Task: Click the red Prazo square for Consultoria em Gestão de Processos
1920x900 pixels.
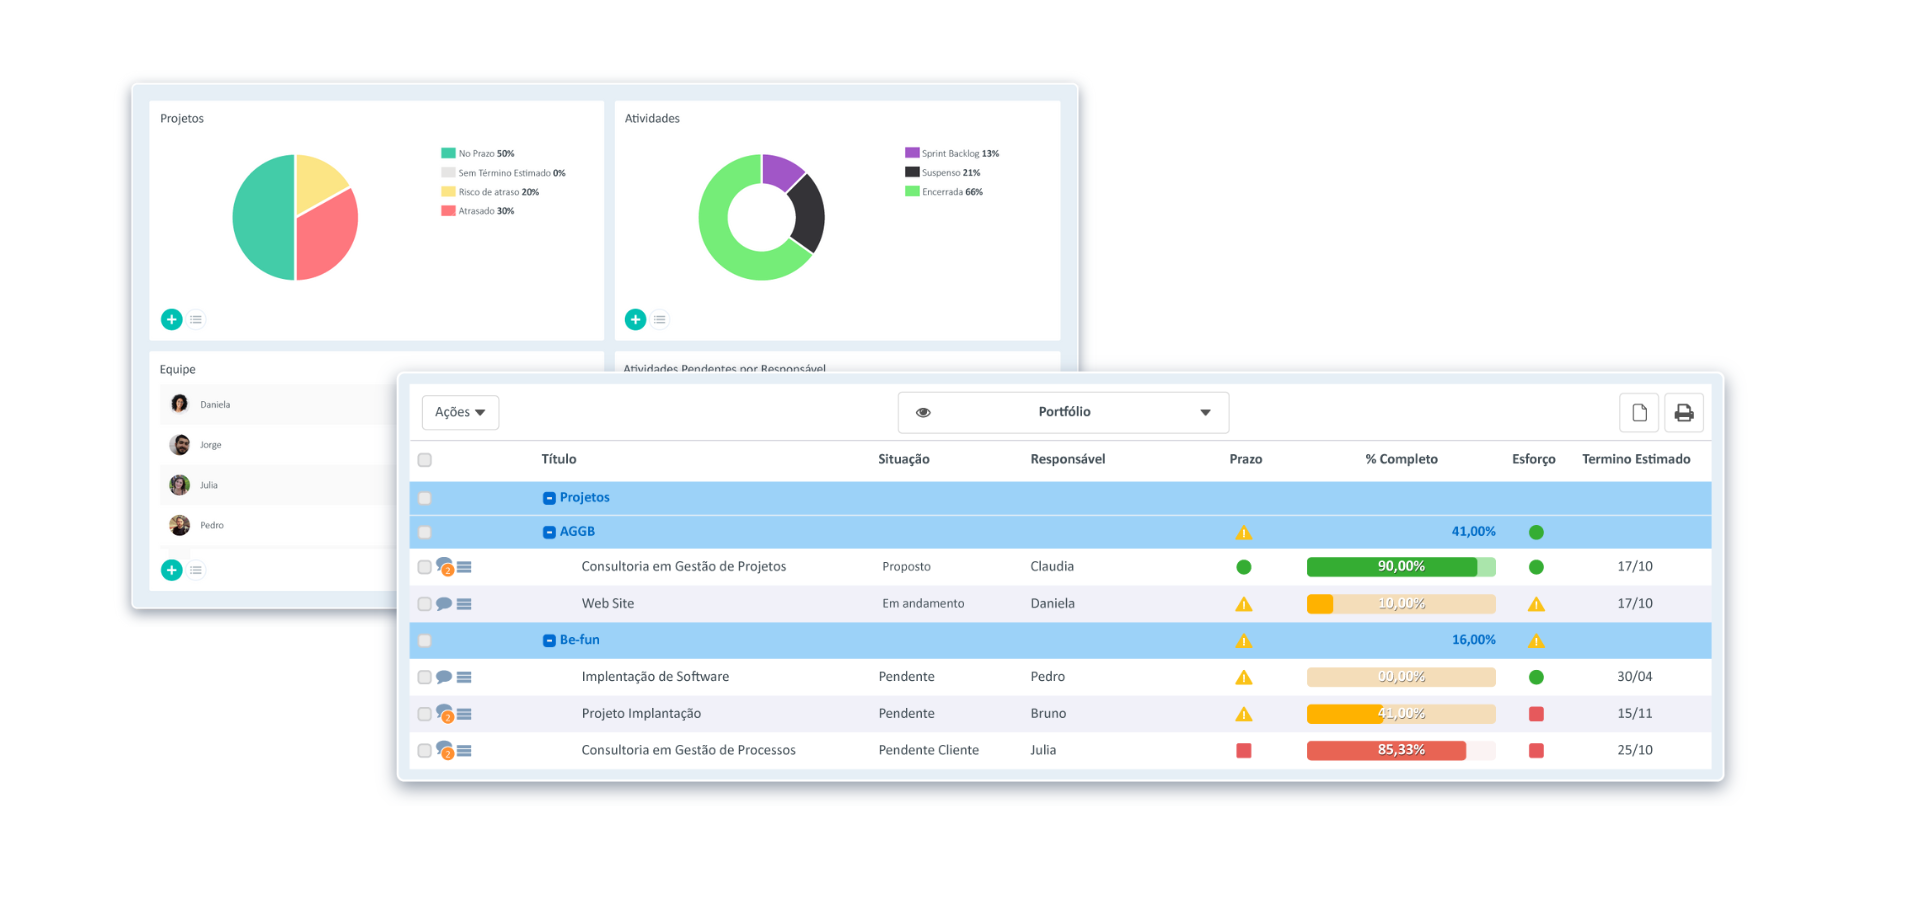Action: [1244, 751]
